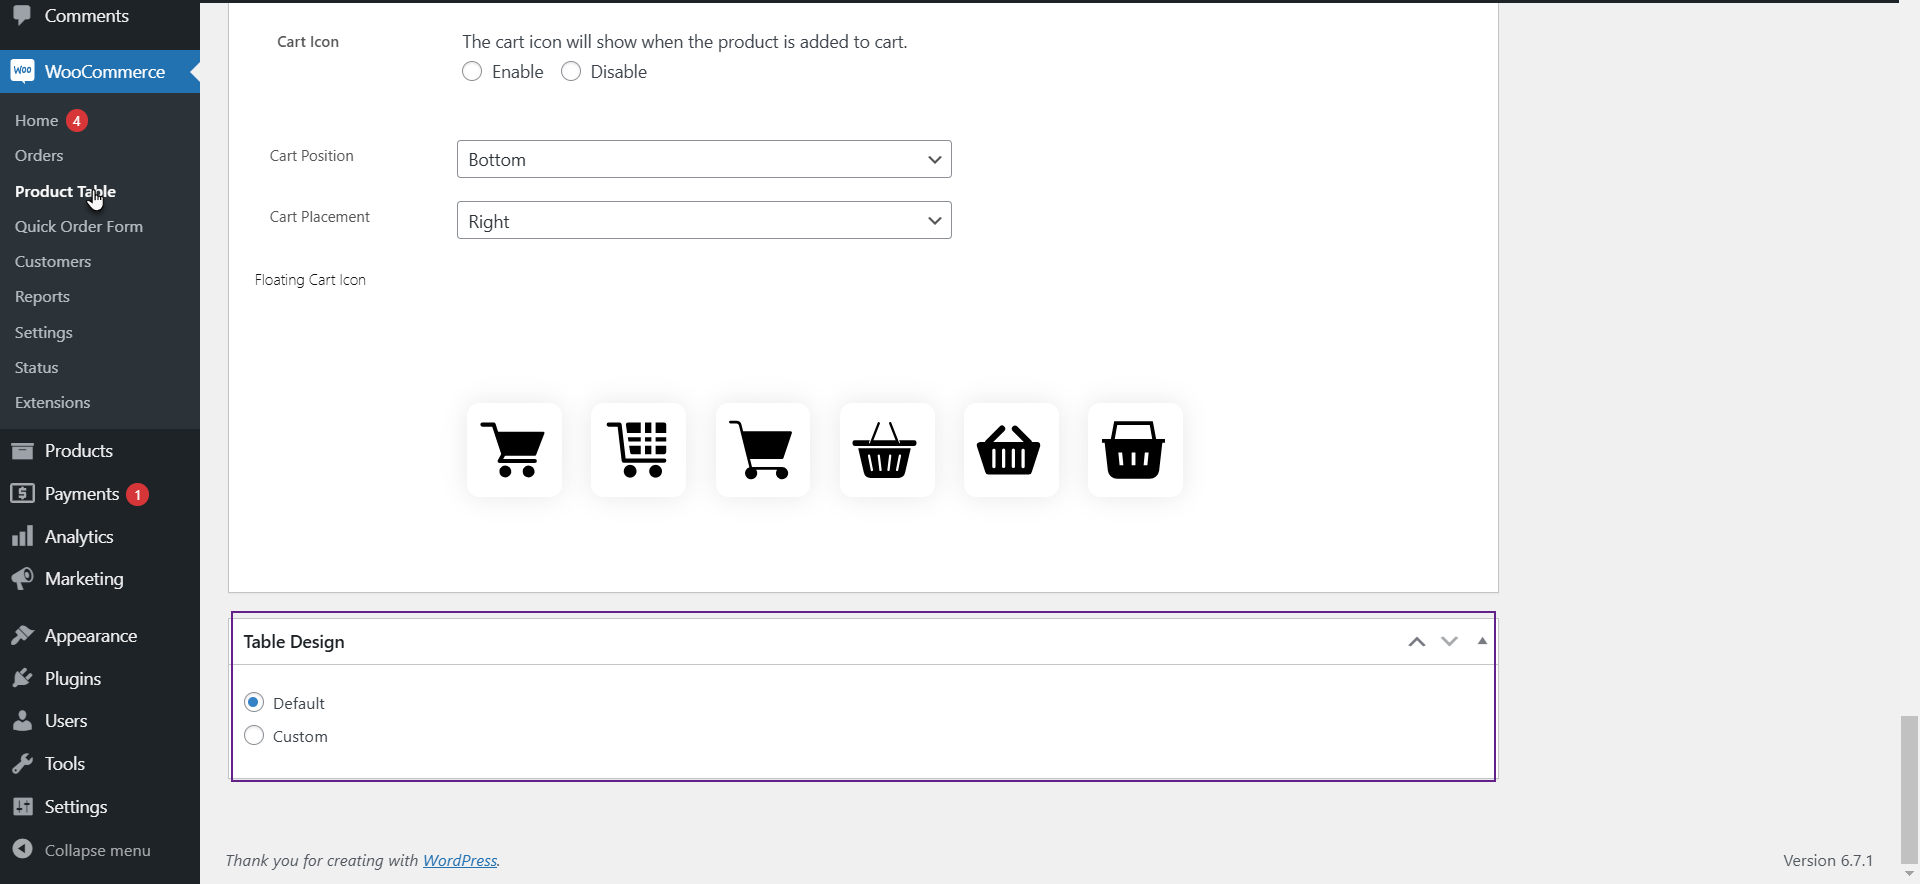Pick the third plain cart icon
The width and height of the screenshot is (1920, 884).
click(762, 450)
